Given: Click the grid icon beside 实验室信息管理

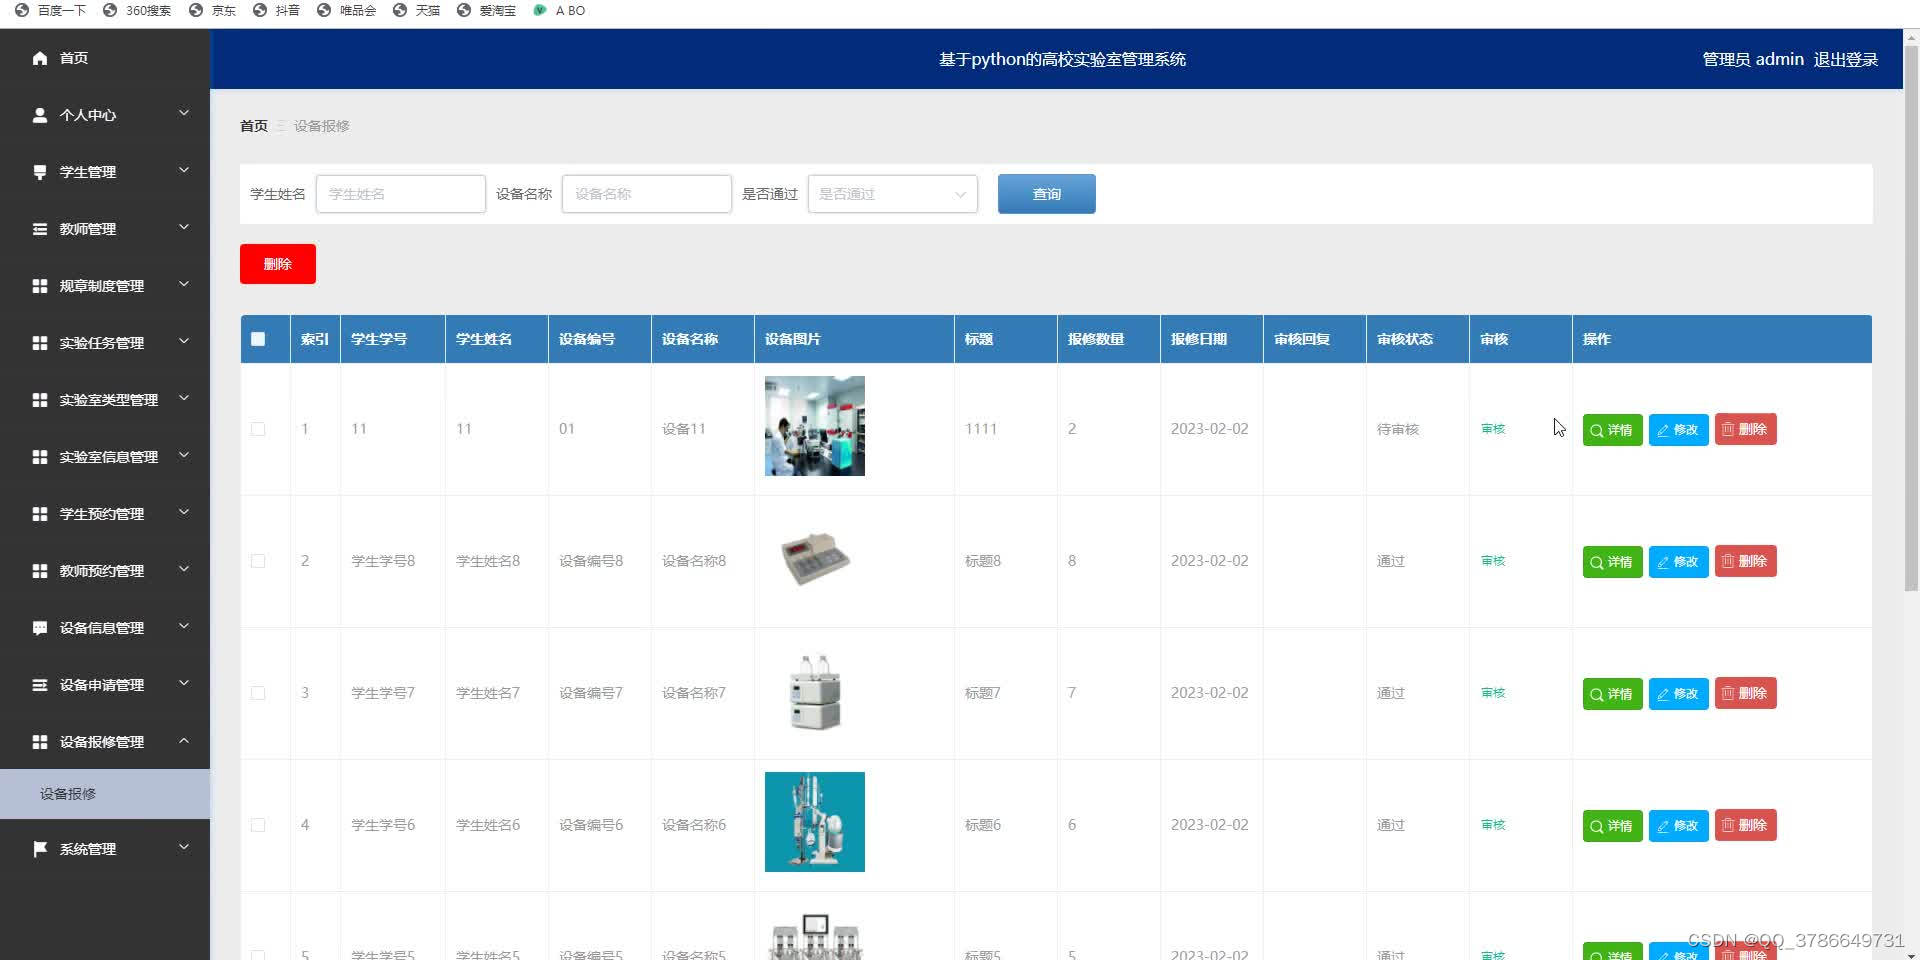Looking at the screenshot, I should 40,457.
